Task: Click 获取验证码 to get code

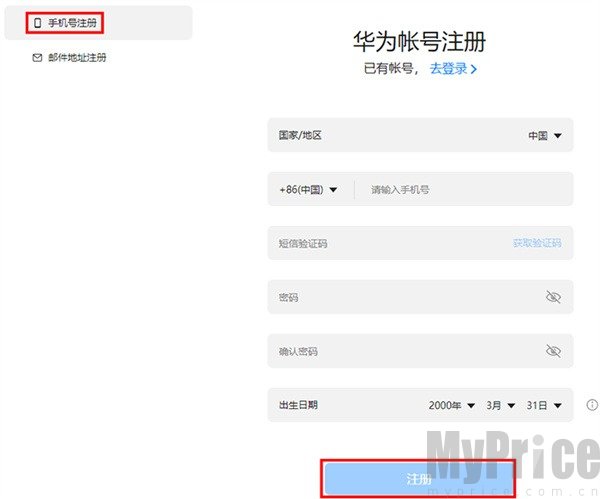Action: [x=537, y=243]
